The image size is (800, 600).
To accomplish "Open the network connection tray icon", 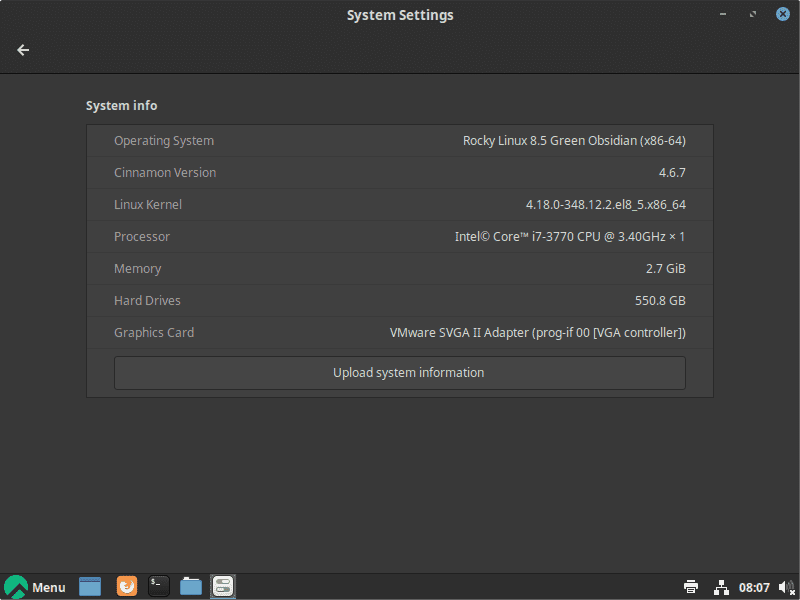I will 721,587.
